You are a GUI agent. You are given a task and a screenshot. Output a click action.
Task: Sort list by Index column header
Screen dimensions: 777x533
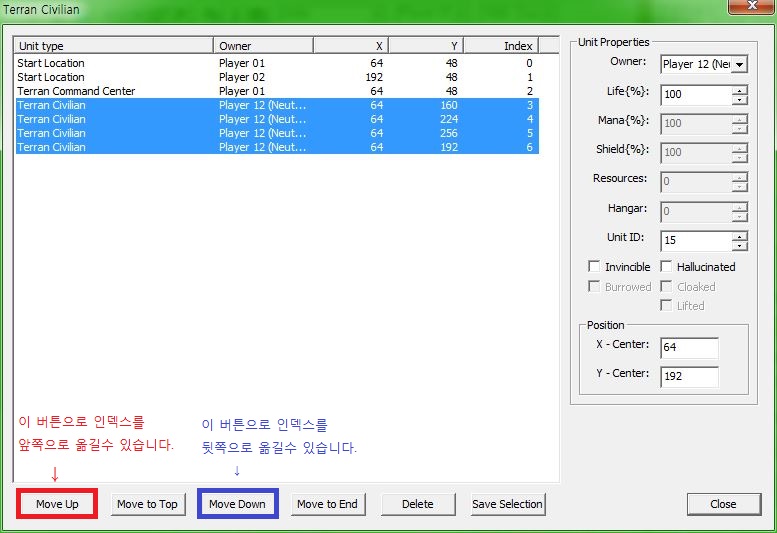[501, 46]
